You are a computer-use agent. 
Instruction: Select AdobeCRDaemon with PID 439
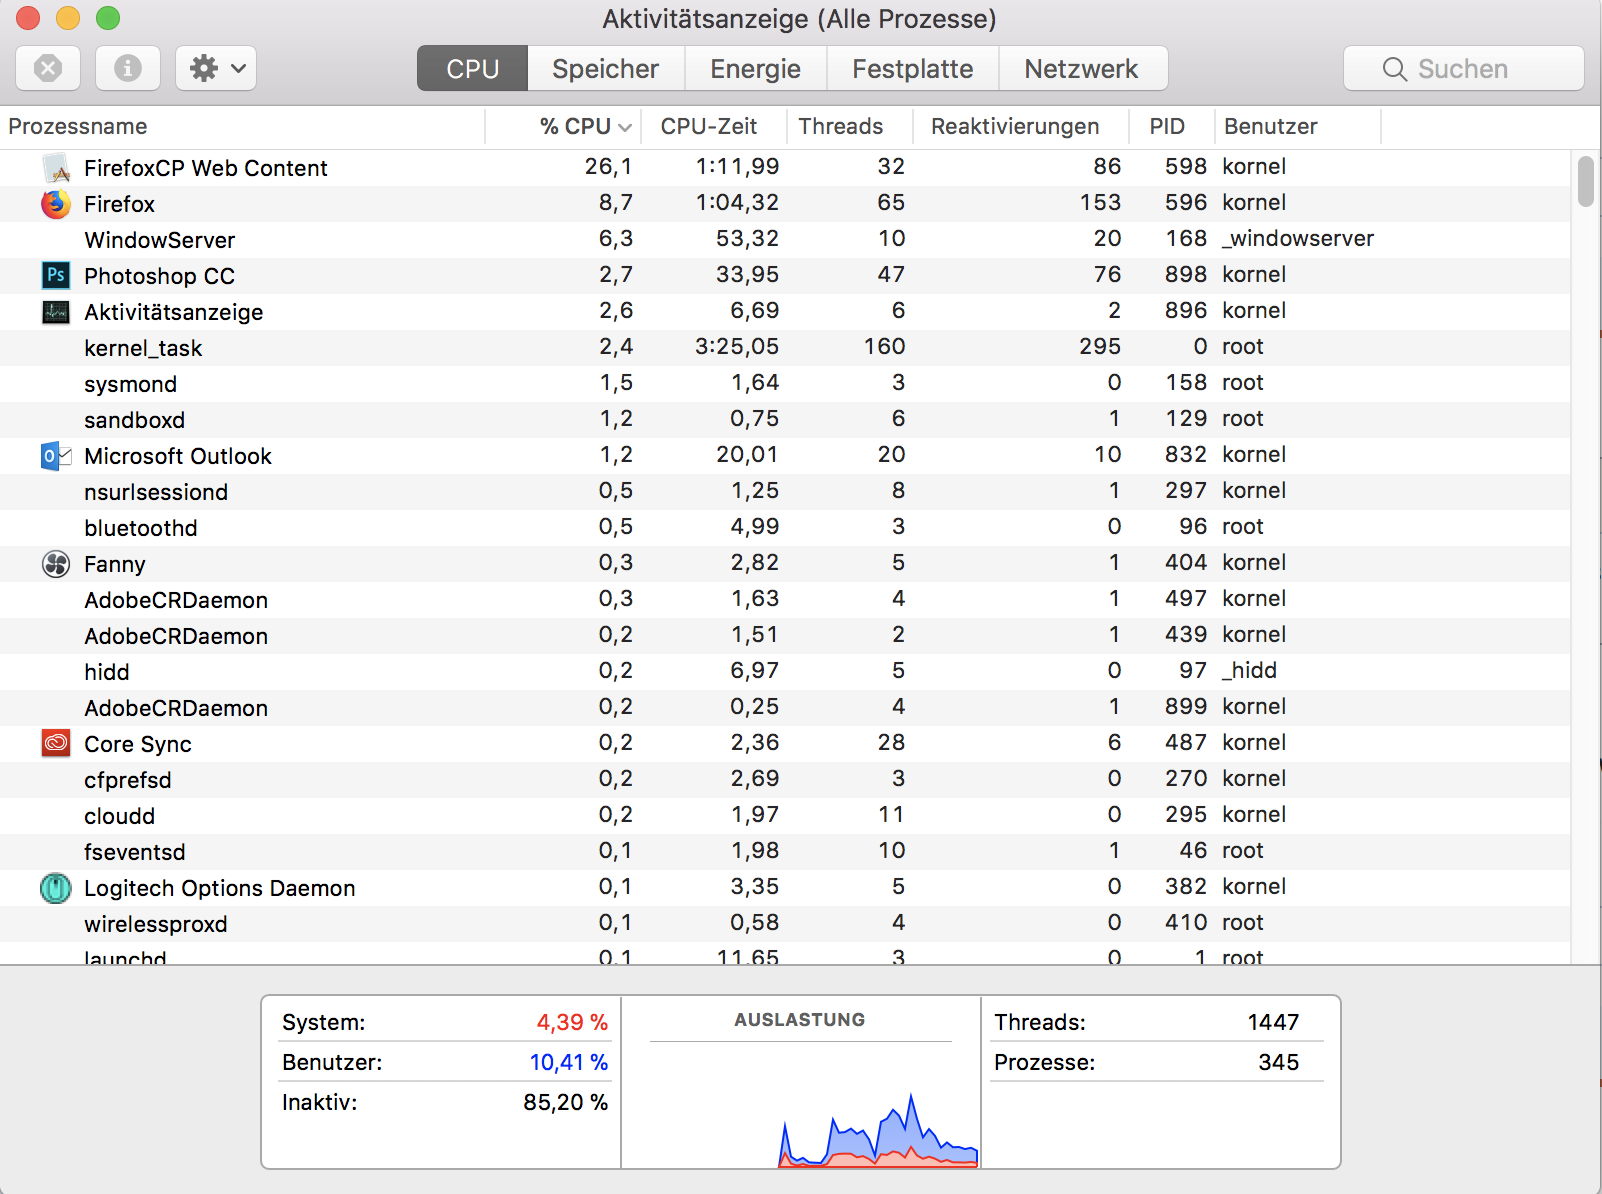tap(785, 636)
